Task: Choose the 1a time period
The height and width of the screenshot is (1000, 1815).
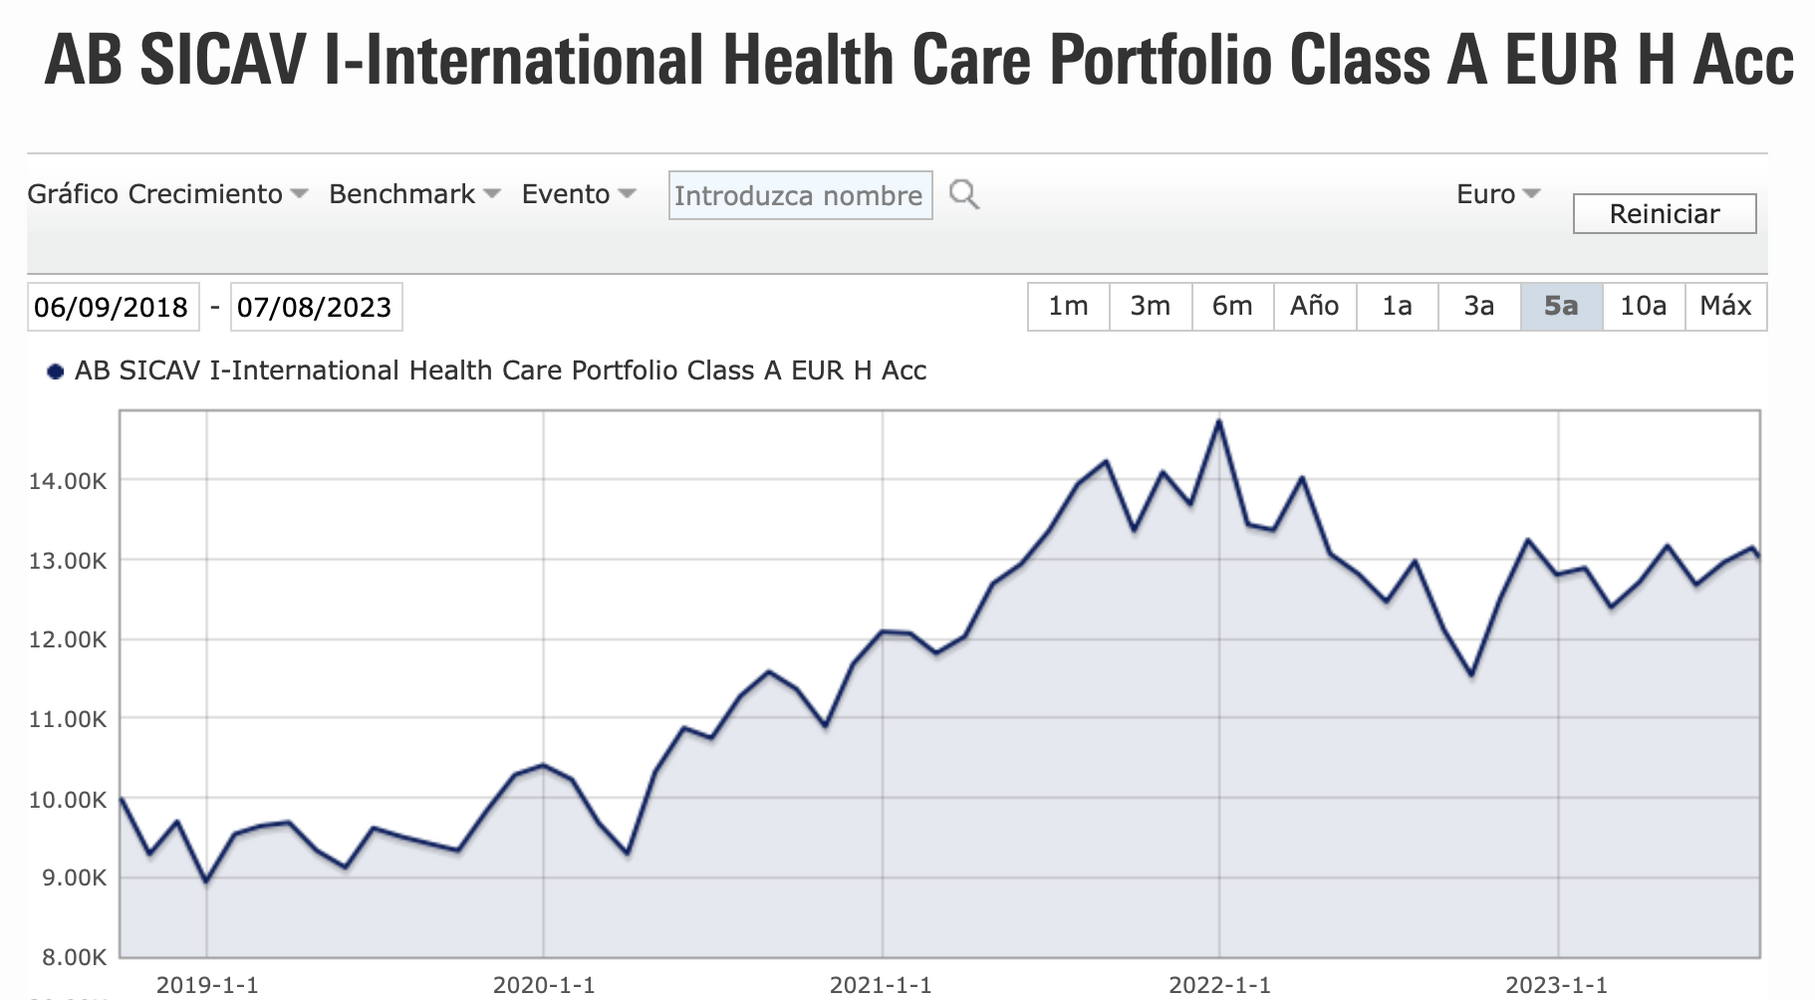Action: tap(1397, 306)
